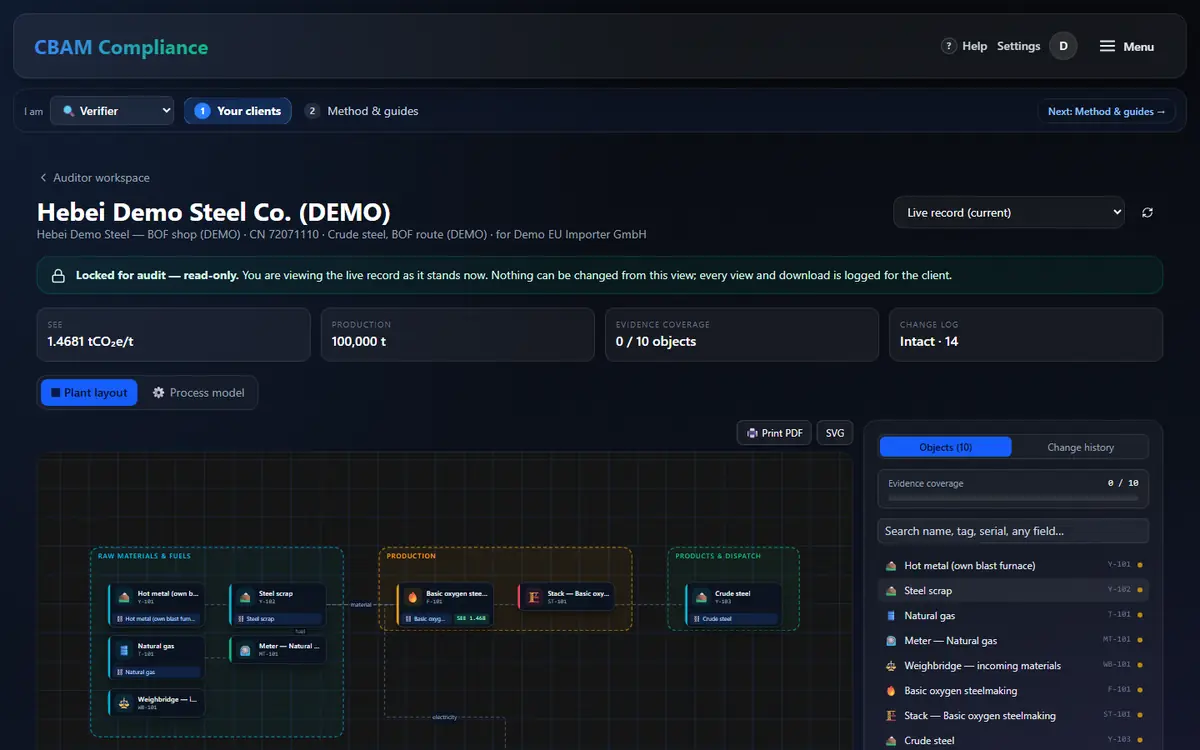Go to Method & guides step tab
The image size is (1200, 750).
click(x=362, y=111)
